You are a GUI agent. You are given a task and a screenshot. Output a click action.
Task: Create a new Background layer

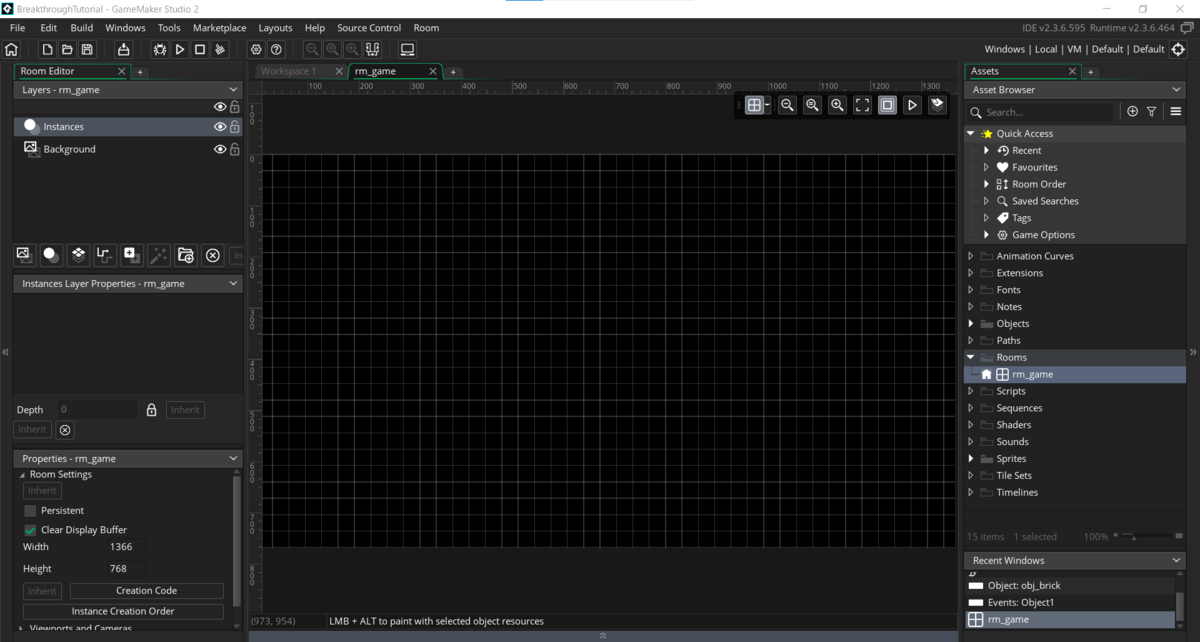point(23,255)
